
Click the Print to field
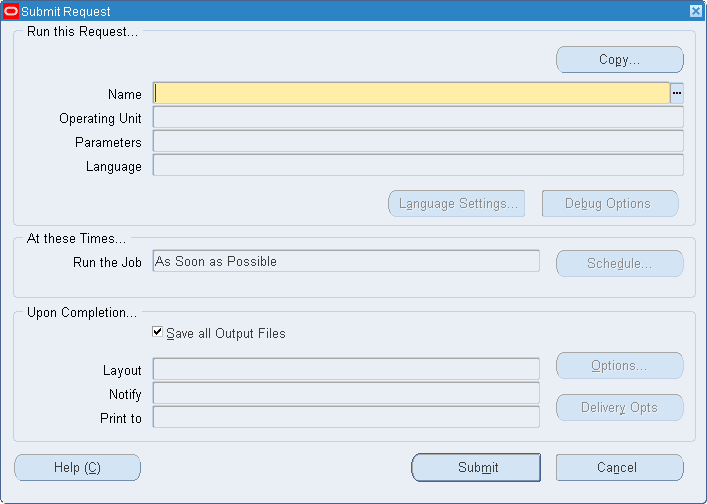[x=346, y=417]
